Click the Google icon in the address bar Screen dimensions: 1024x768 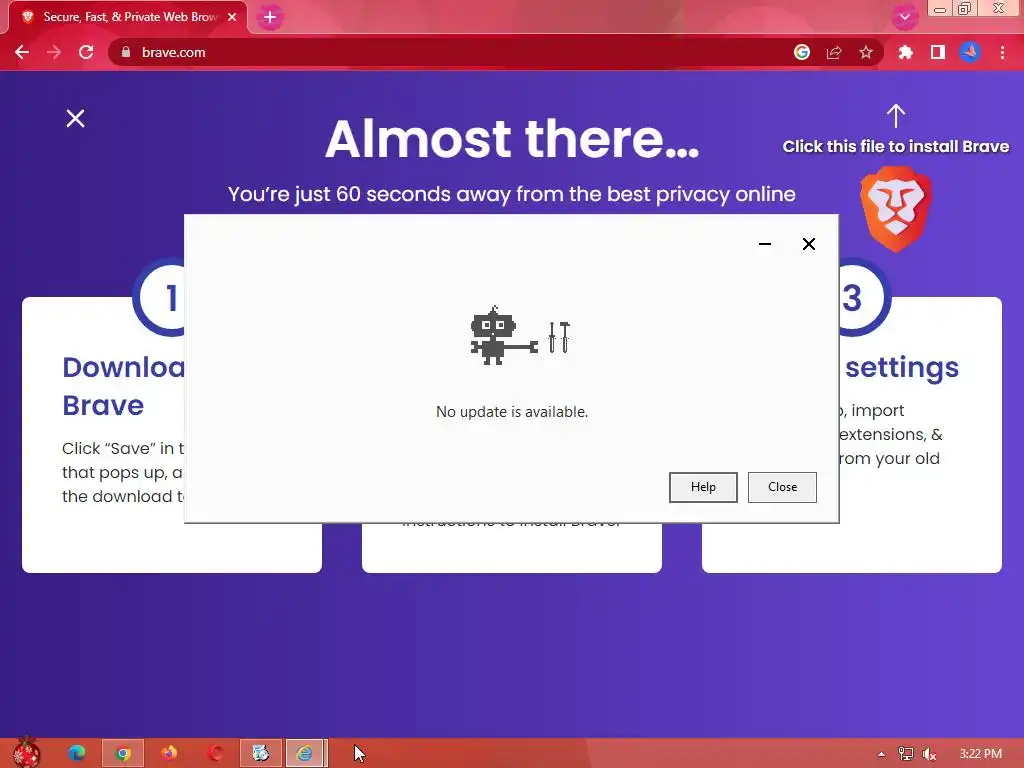pyautogui.click(x=802, y=52)
